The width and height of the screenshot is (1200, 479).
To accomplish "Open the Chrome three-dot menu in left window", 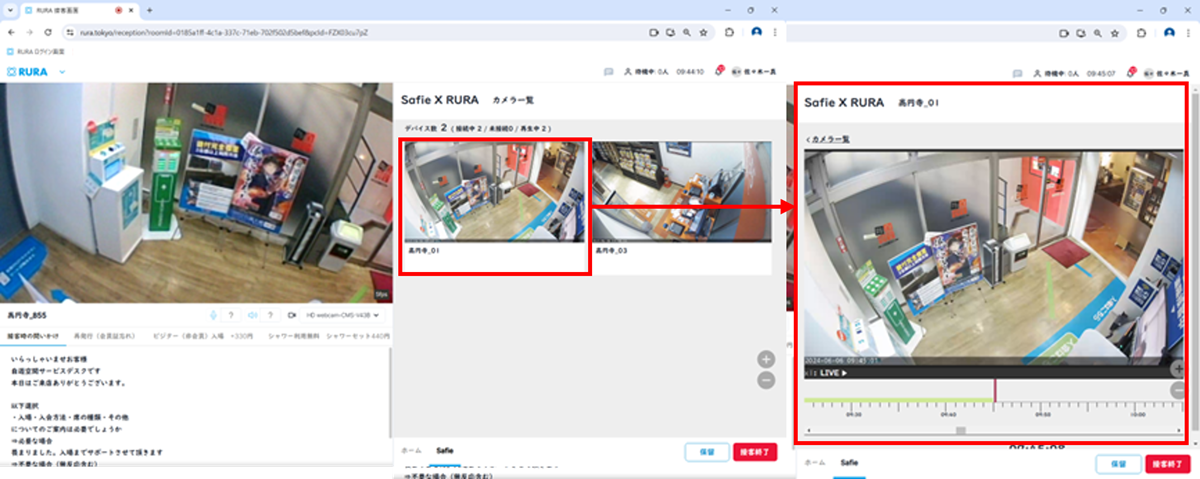I will 776,32.
